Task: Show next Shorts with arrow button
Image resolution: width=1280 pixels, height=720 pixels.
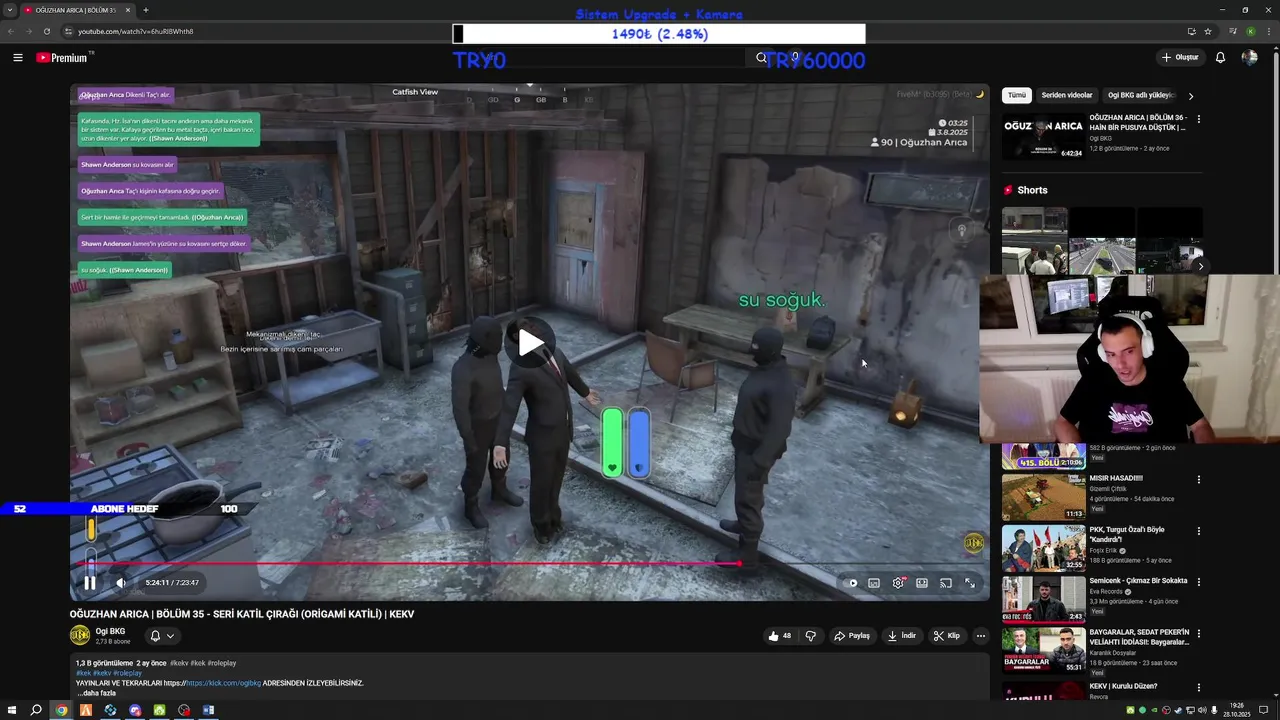Action: tap(1200, 266)
